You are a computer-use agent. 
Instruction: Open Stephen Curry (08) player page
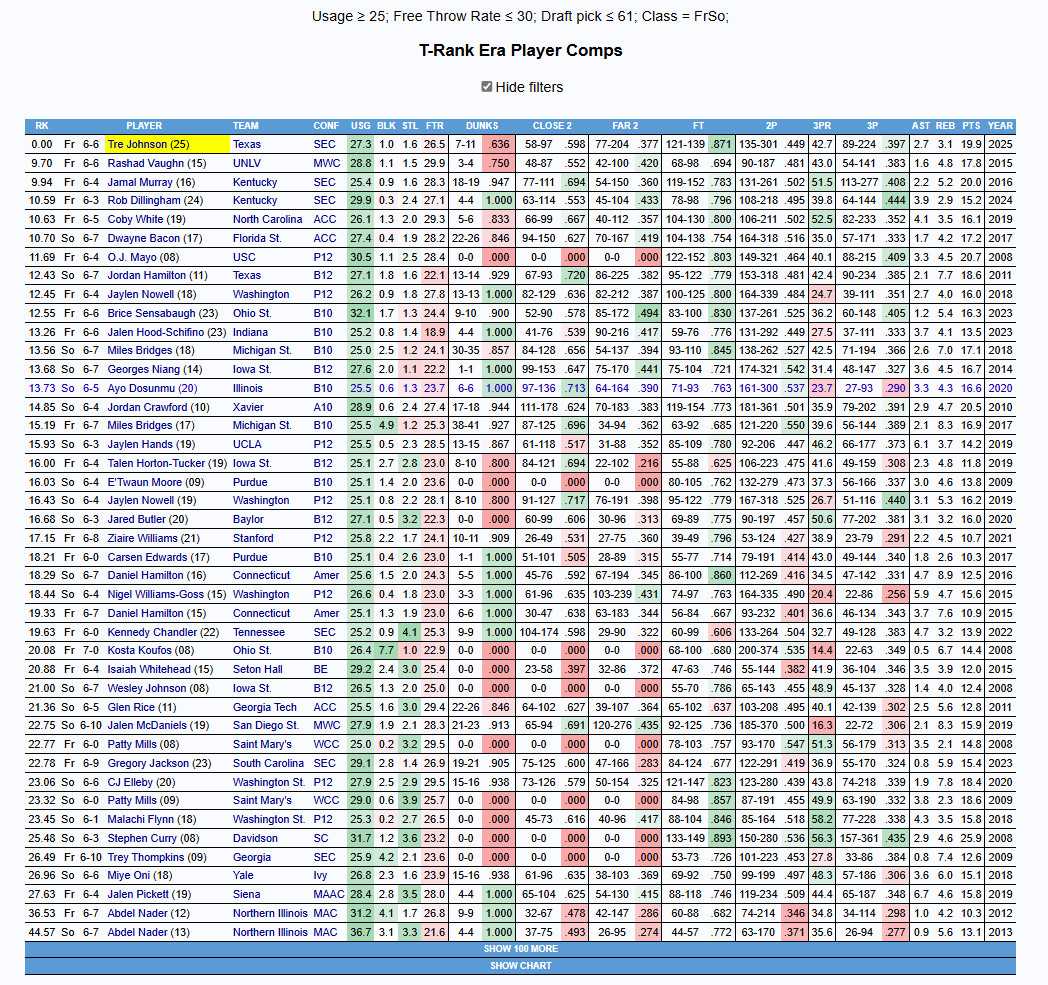tap(153, 838)
